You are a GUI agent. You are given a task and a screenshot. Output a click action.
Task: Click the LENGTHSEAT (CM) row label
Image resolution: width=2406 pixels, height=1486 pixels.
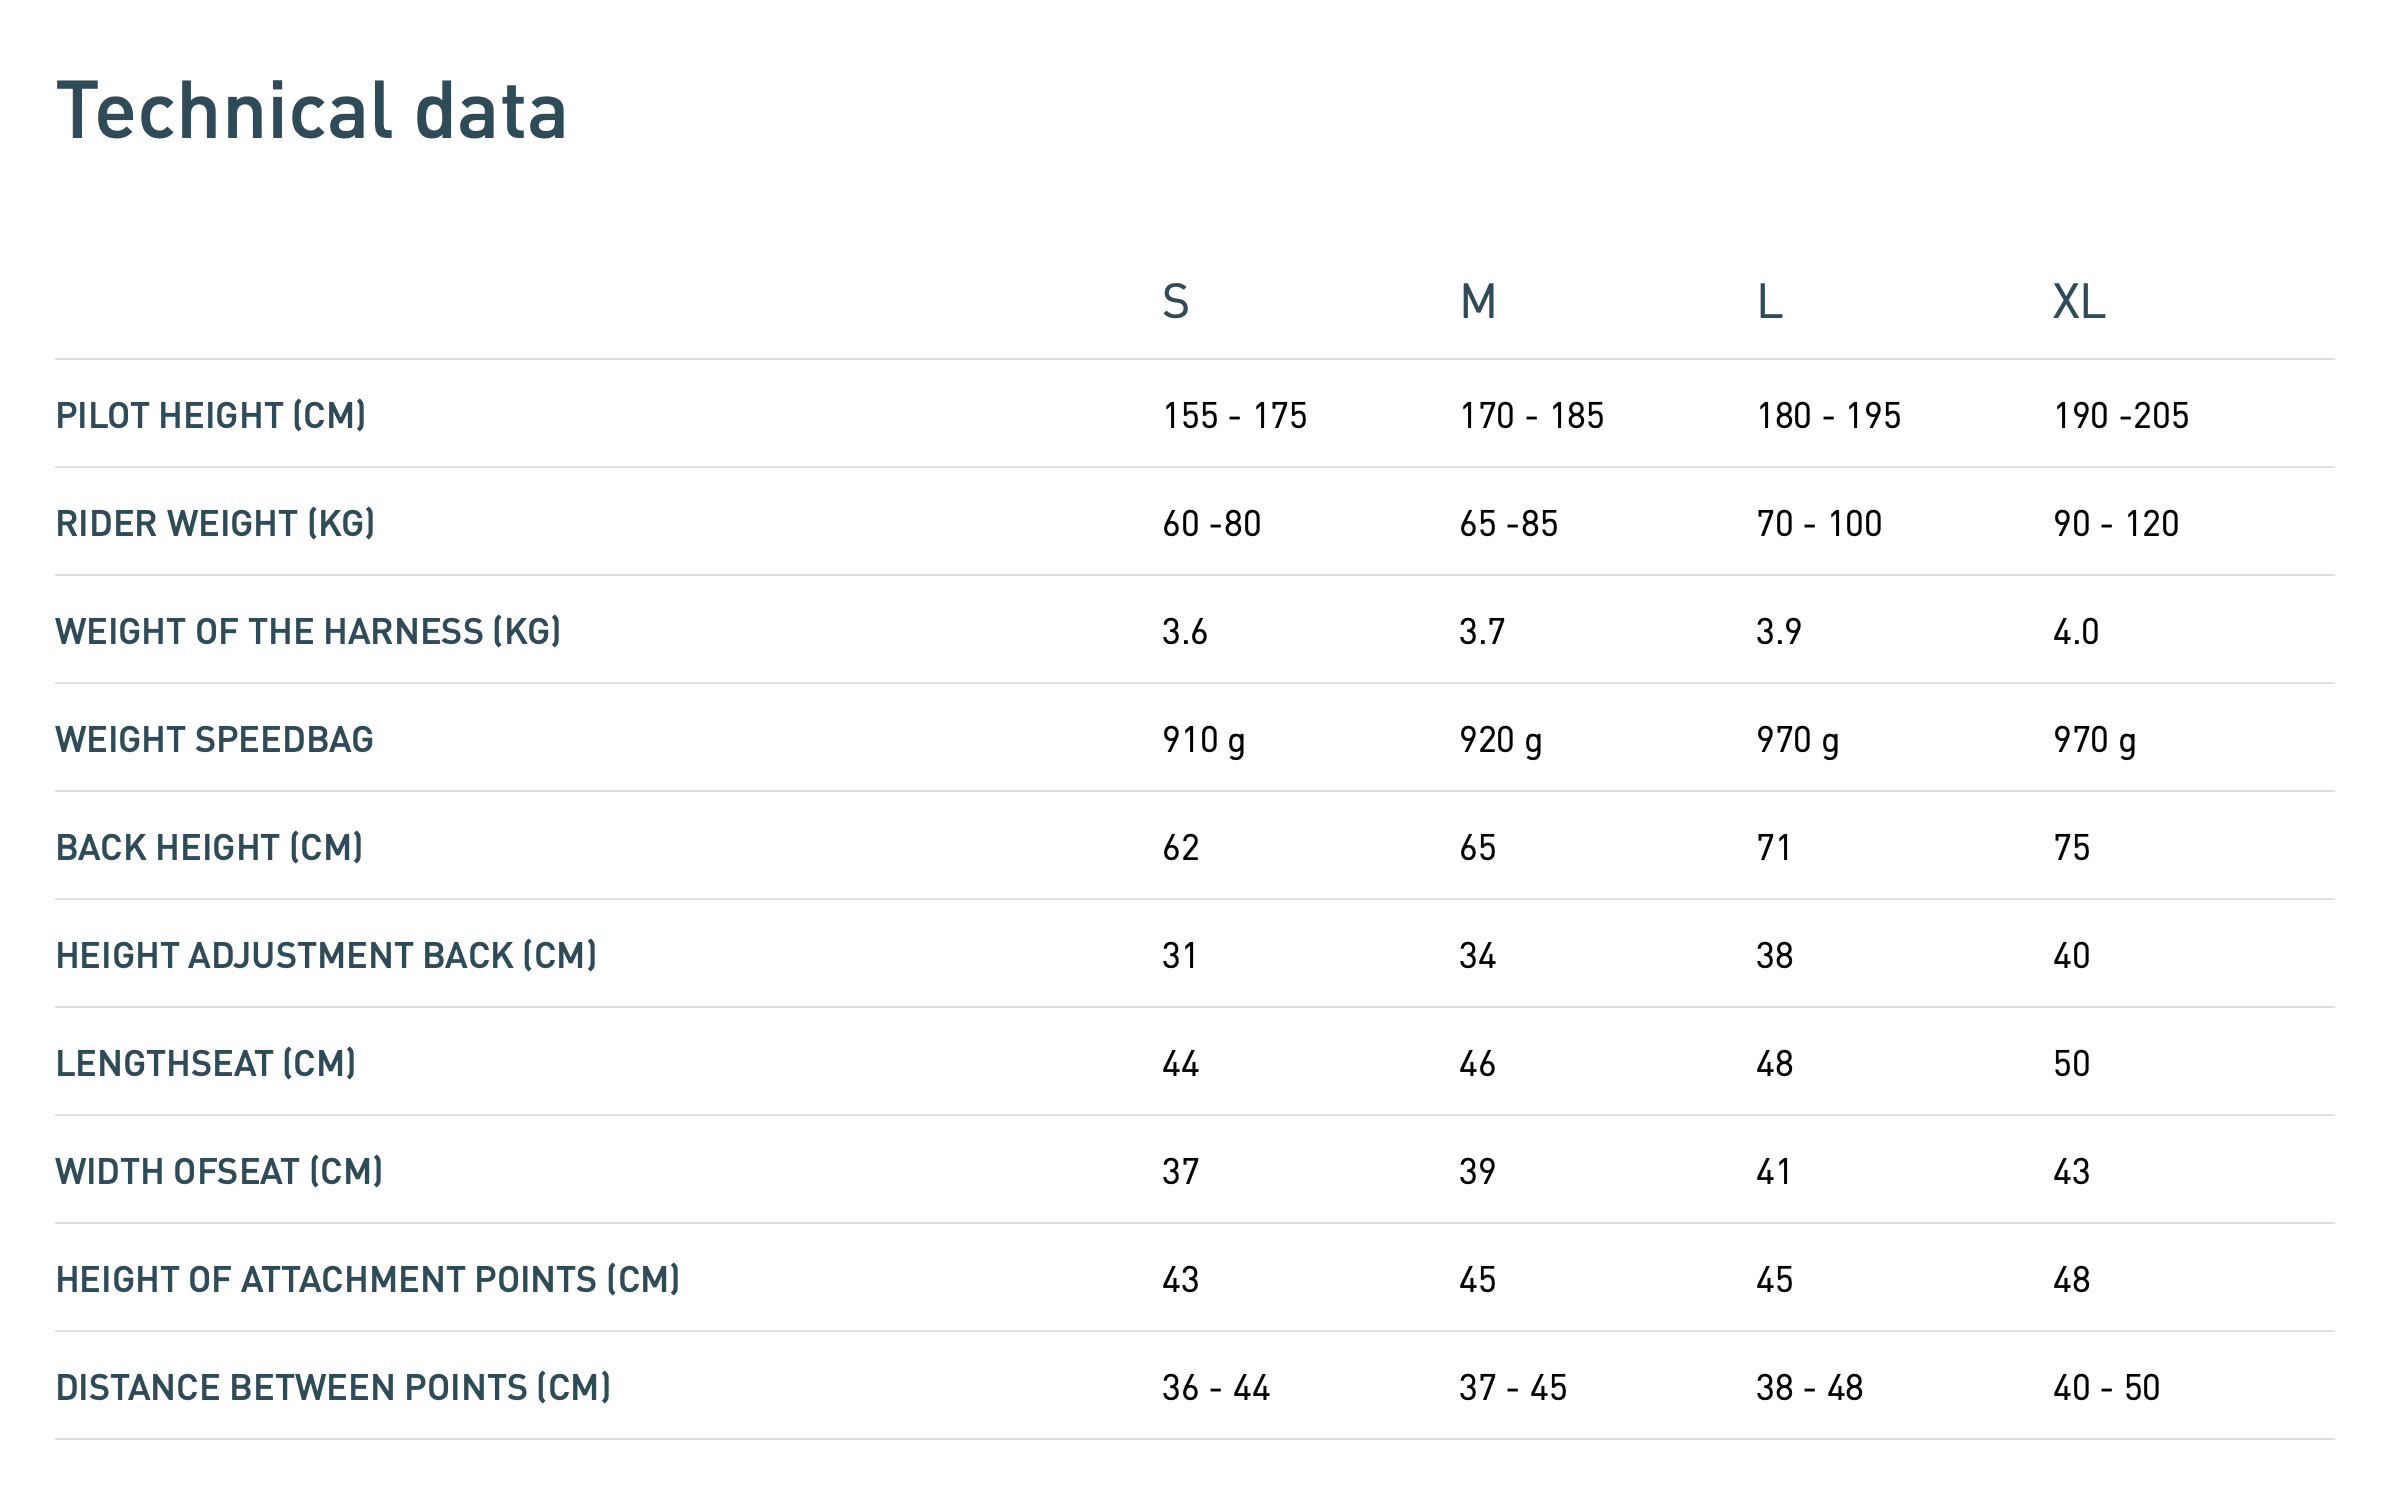[x=206, y=1063]
